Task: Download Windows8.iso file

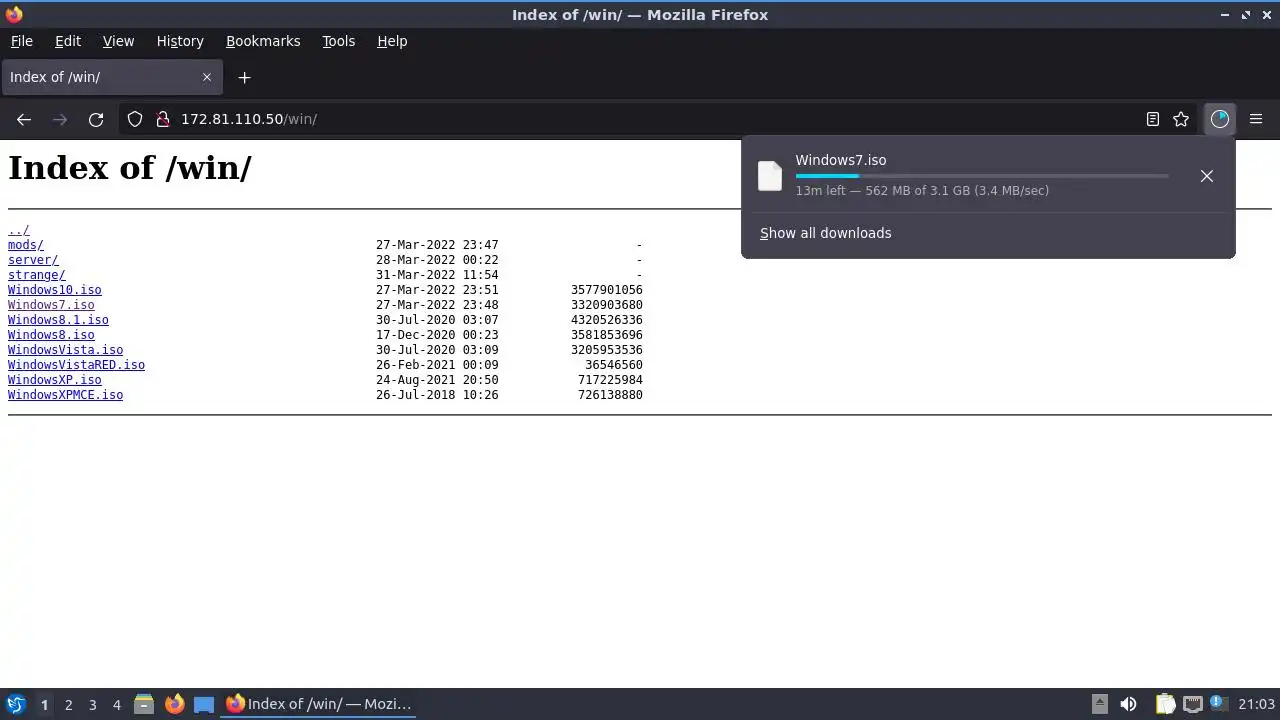Action: point(51,335)
